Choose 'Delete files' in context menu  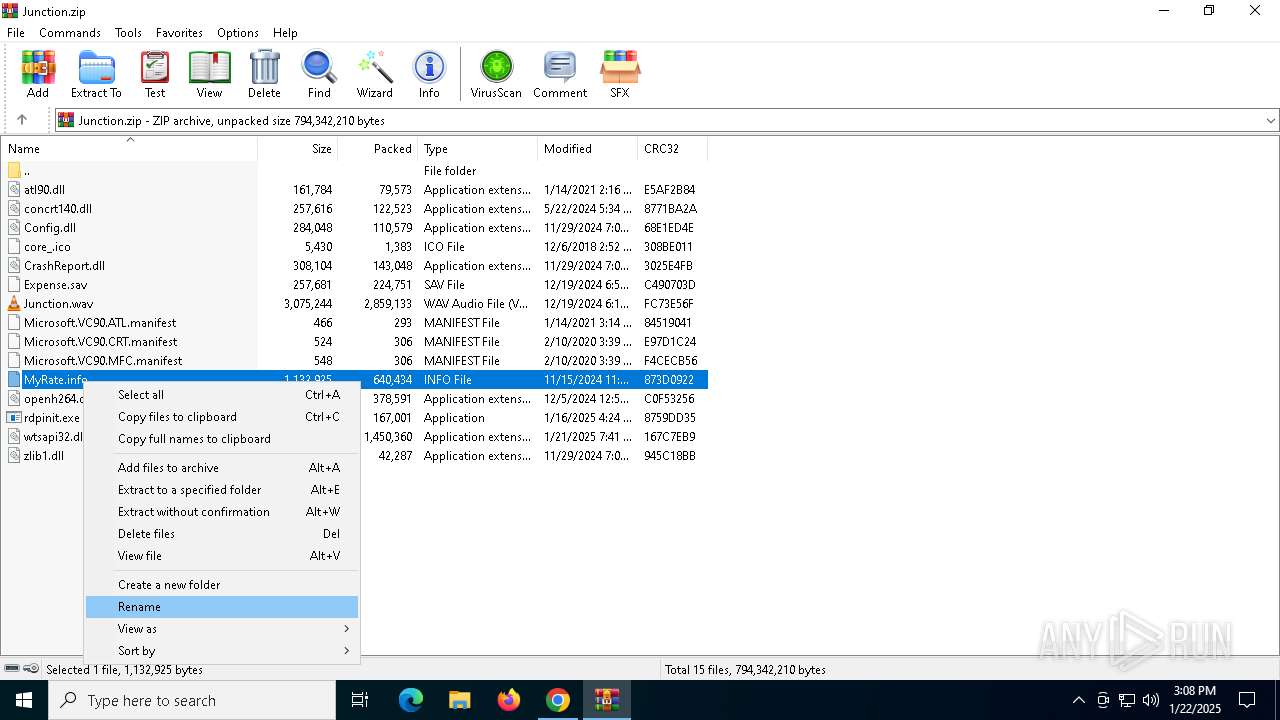coord(222,534)
